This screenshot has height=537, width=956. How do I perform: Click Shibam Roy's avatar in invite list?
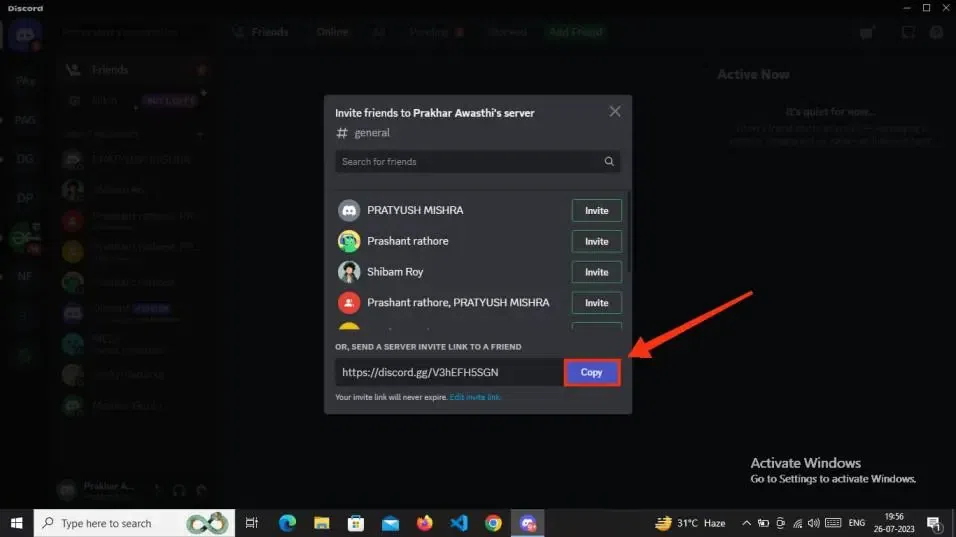click(349, 272)
